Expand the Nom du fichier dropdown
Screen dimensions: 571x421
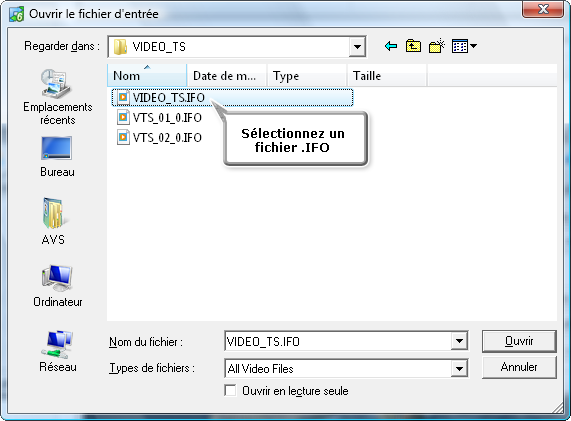[x=459, y=341]
